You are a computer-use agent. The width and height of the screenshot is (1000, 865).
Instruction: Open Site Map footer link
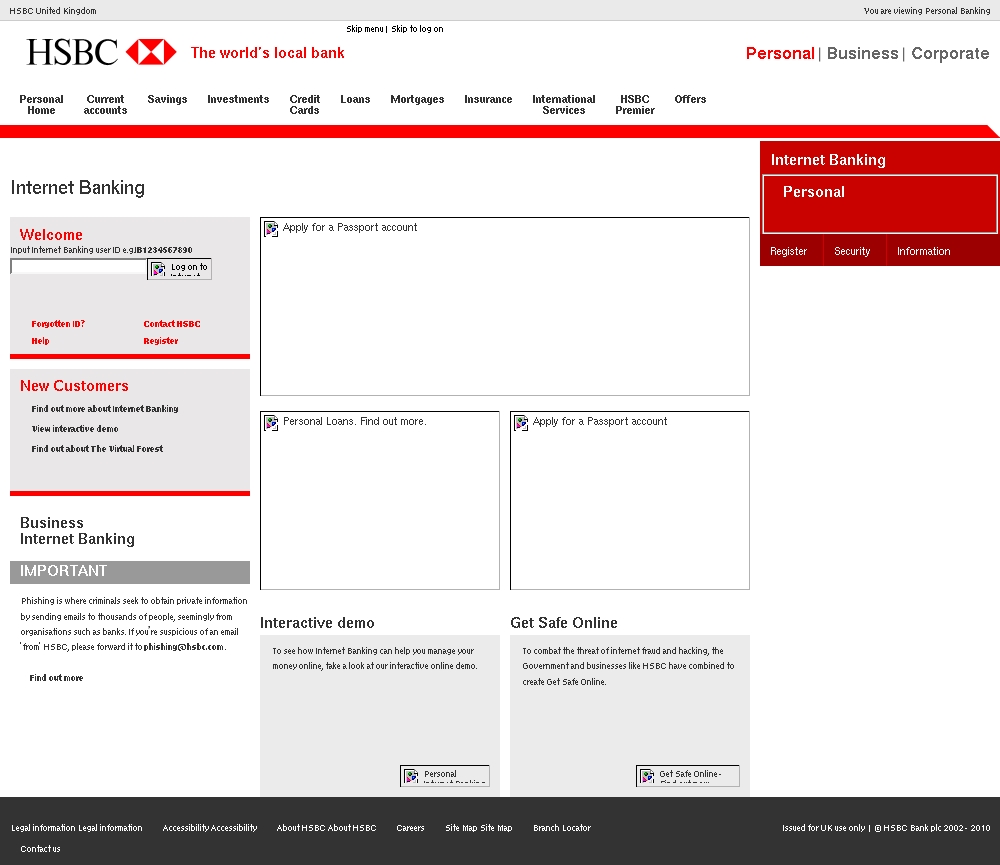pos(478,828)
